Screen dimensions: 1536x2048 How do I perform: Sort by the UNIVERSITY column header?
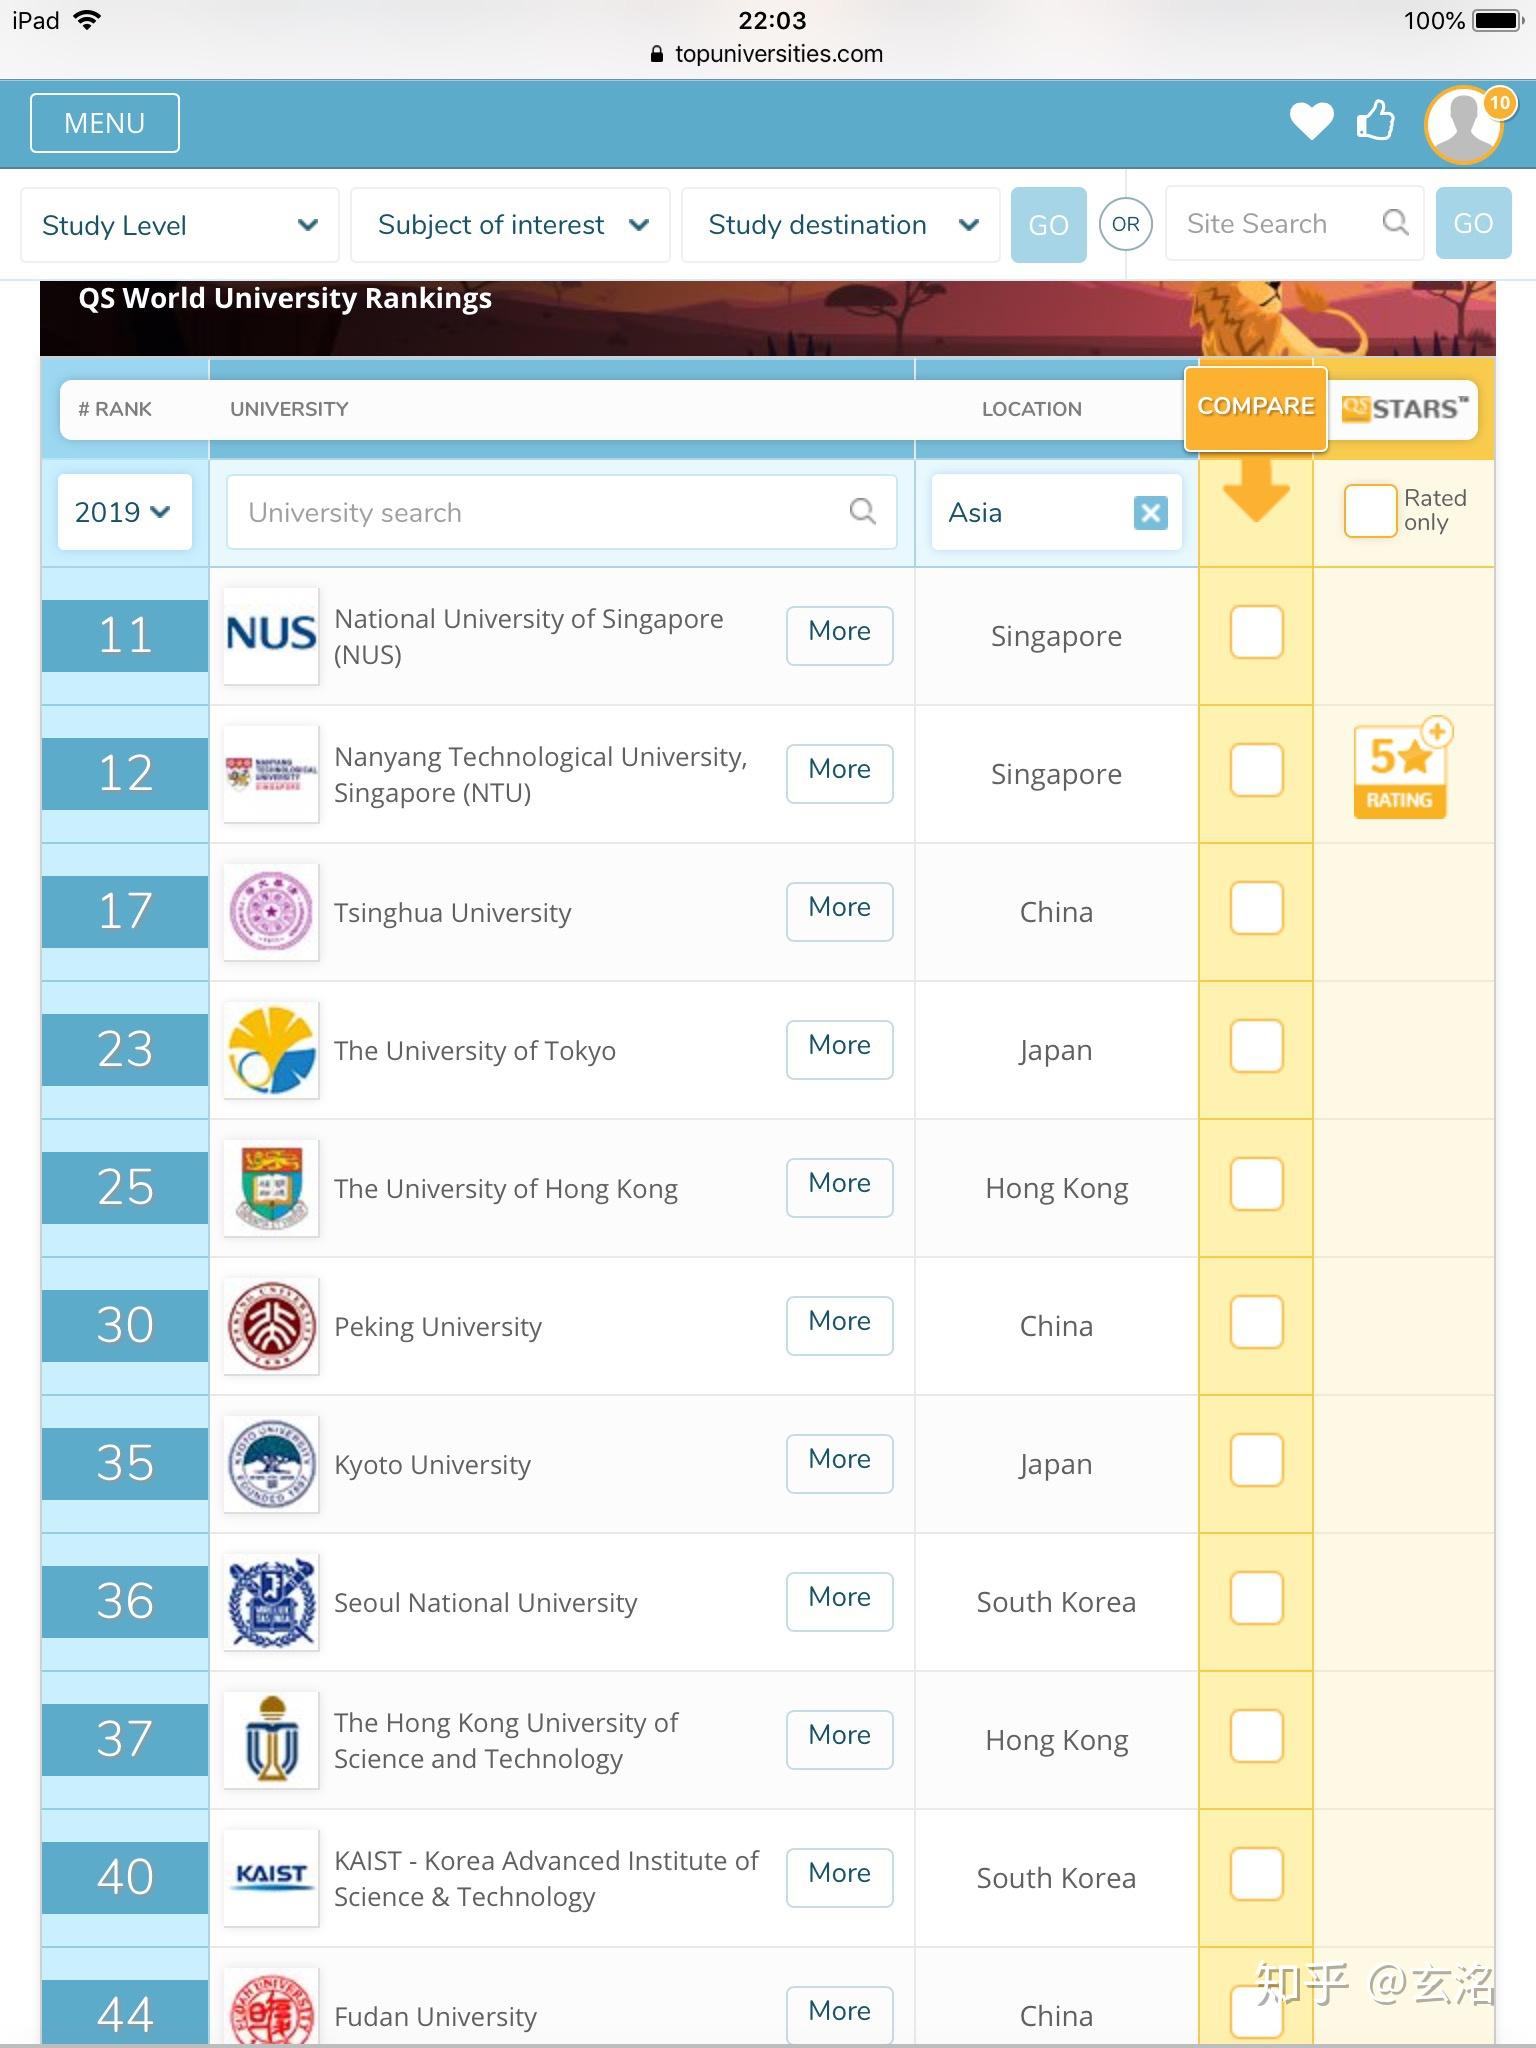click(289, 409)
